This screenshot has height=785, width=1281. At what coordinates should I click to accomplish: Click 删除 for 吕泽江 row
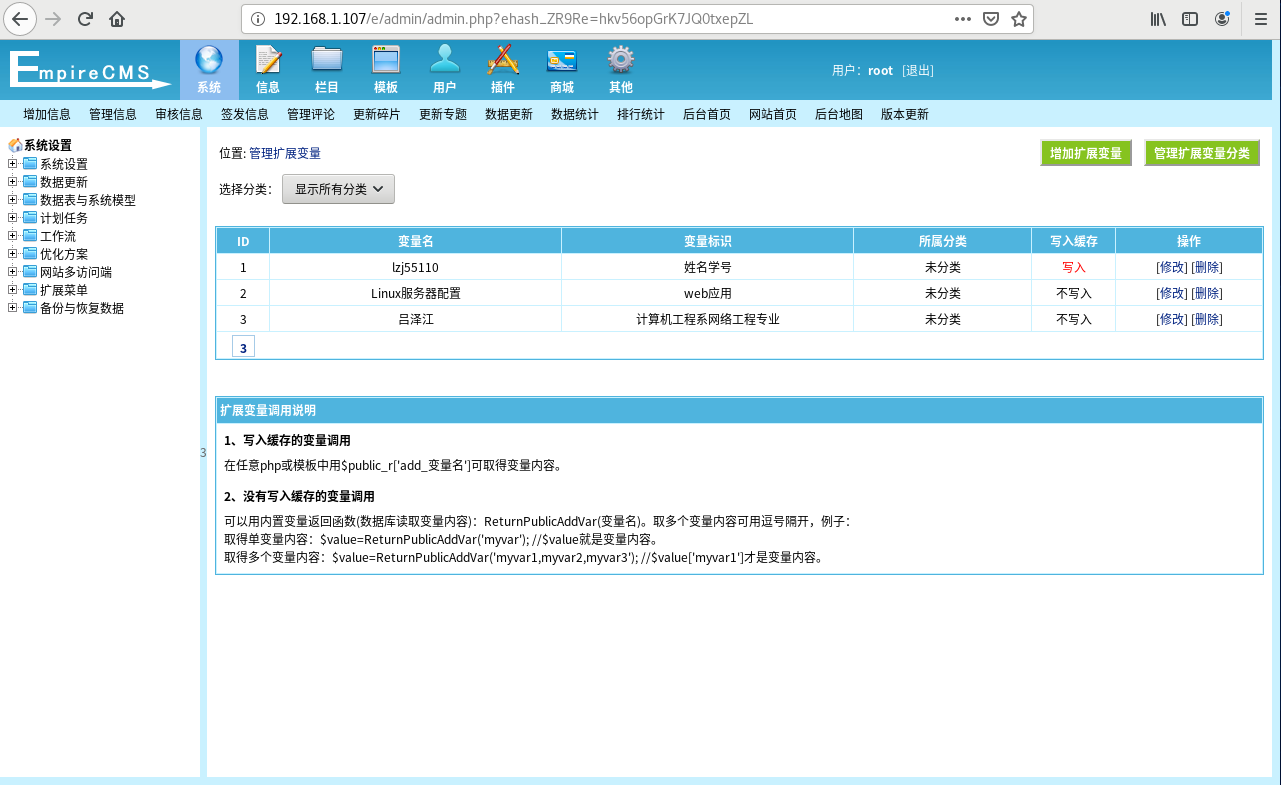(1207, 320)
